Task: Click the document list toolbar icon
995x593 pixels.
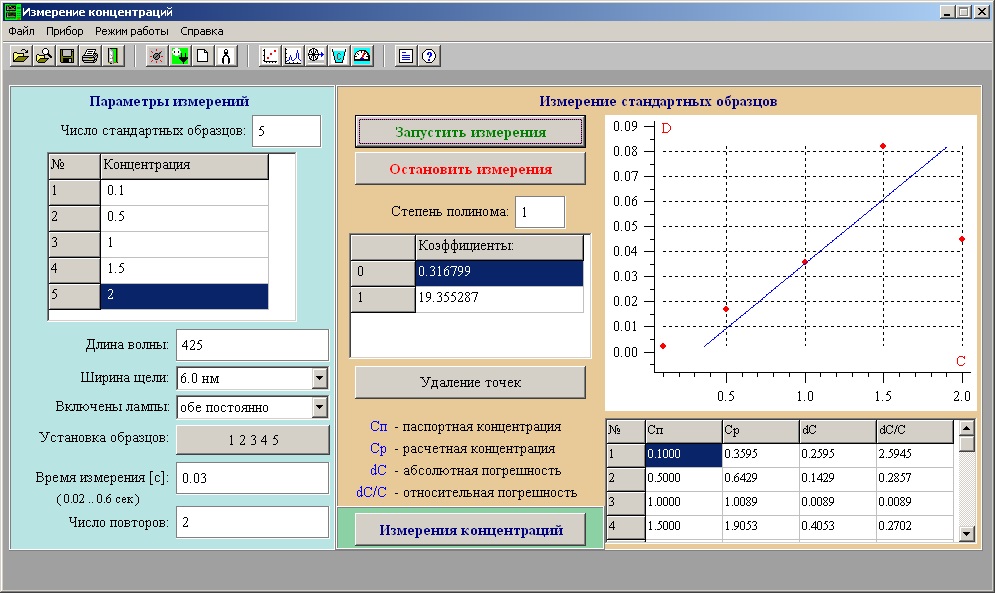Action: coord(406,56)
